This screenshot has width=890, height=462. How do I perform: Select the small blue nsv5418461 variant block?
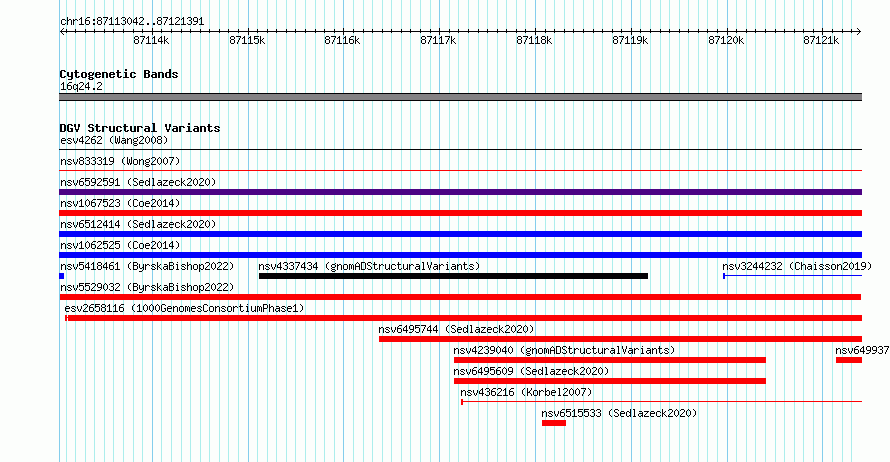pos(61,276)
